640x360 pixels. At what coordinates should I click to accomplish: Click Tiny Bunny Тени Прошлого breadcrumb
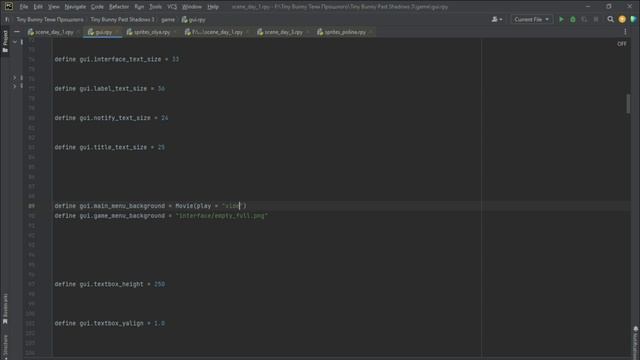[x=50, y=20]
